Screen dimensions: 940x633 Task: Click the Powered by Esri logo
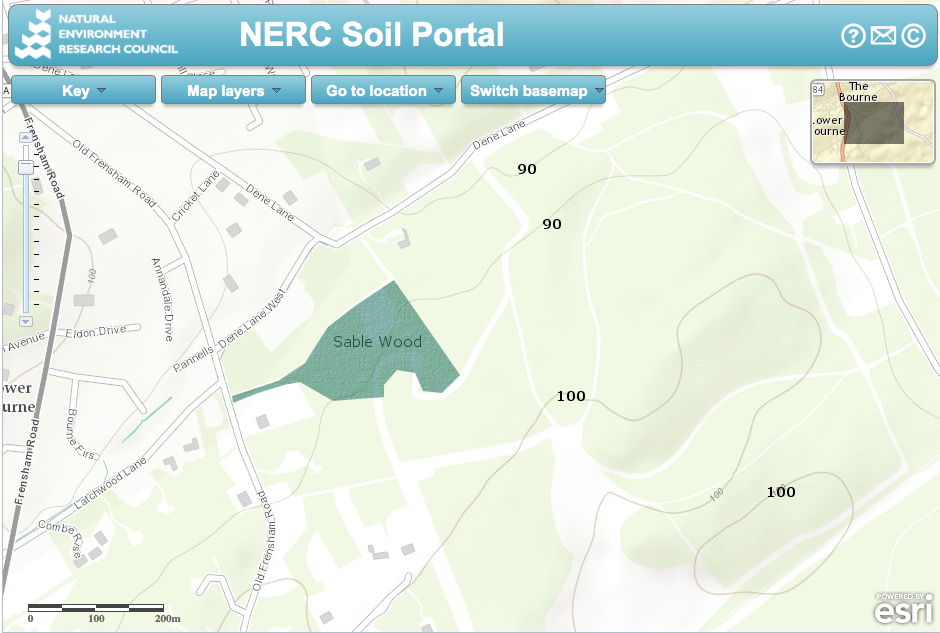(904, 608)
